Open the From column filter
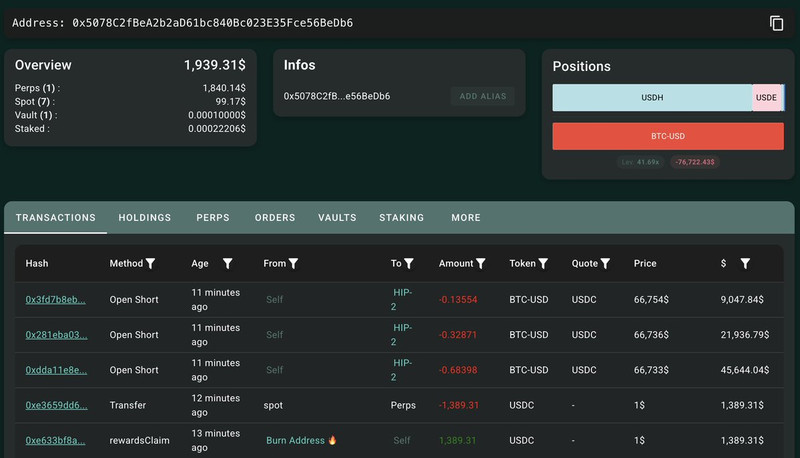Viewport: 800px width, 458px height. tap(294, 264)
